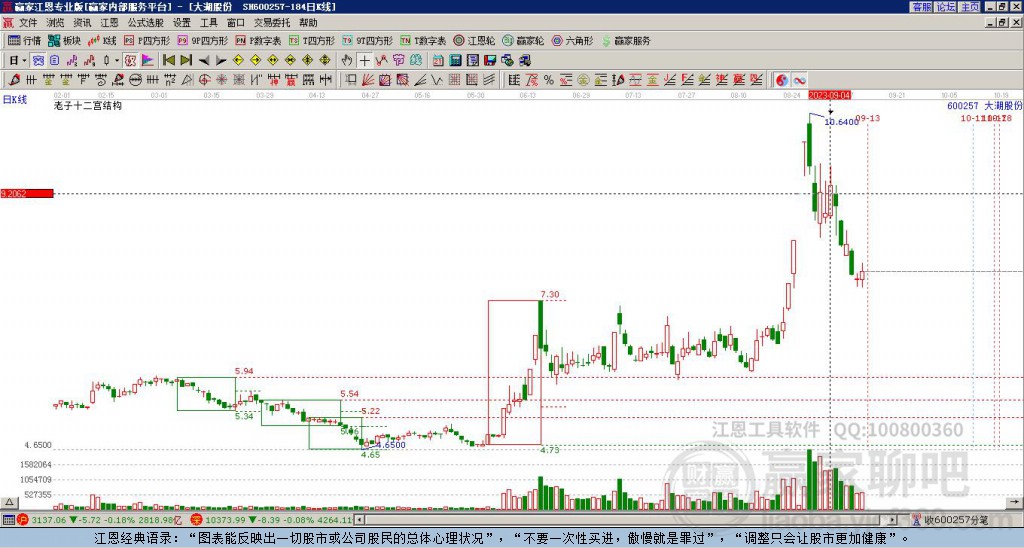
Task: Open the 帮助 menu
Action: [x=308, y=23]
